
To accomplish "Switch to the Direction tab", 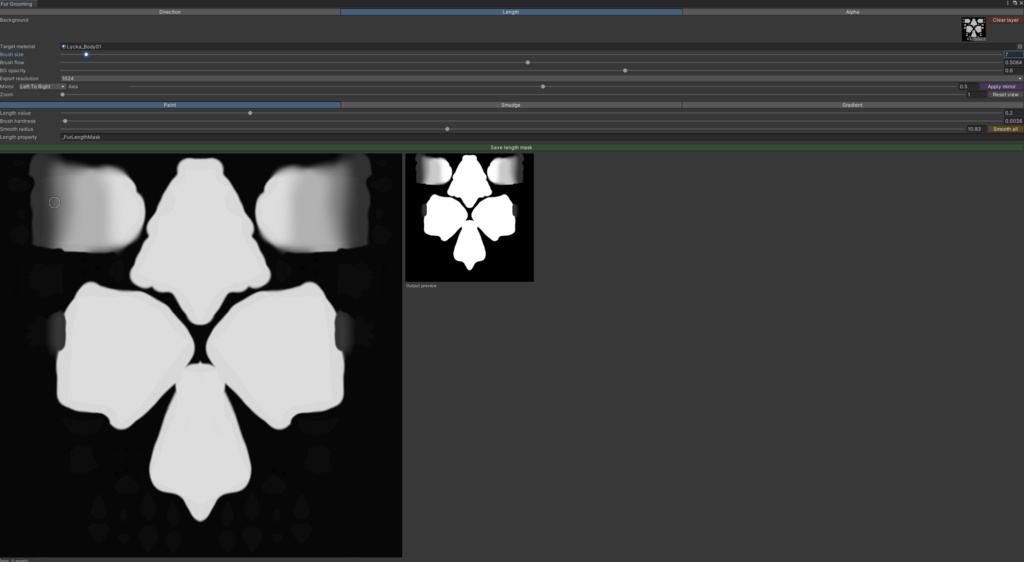I will [x=170, y=12].
